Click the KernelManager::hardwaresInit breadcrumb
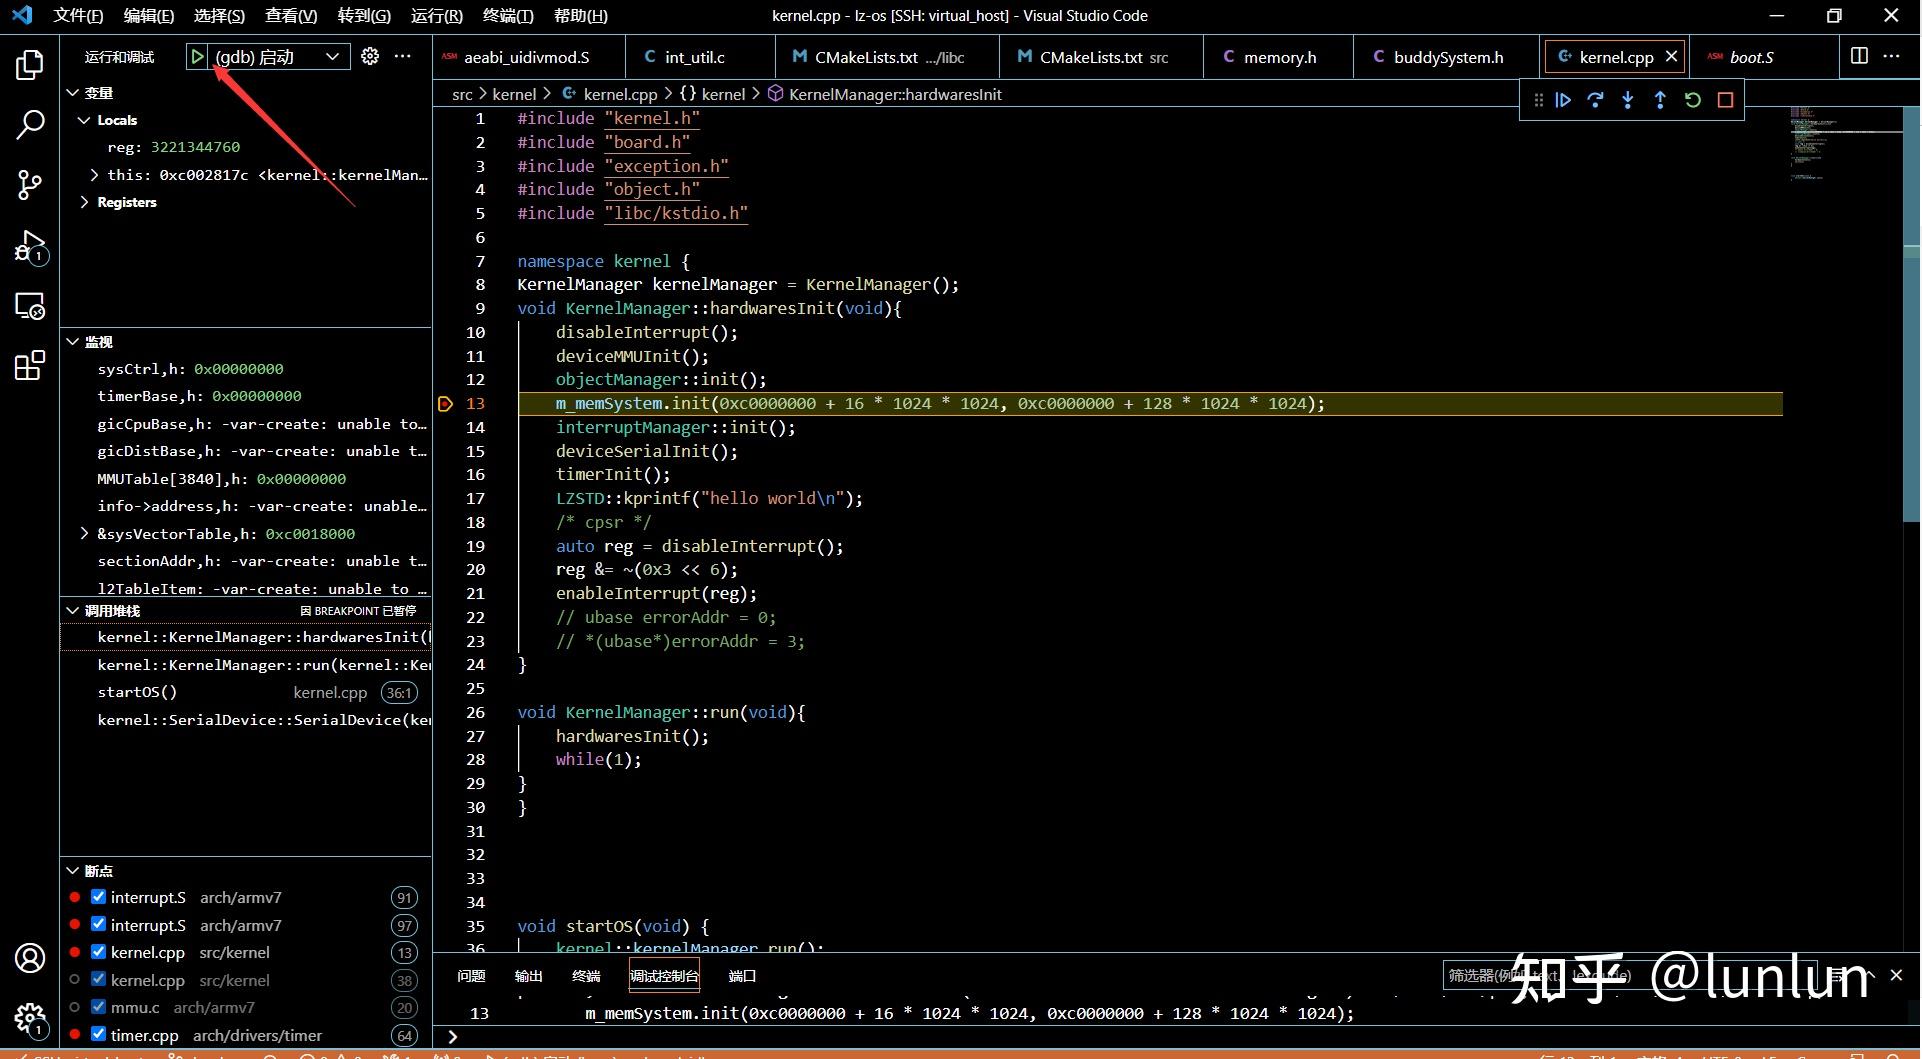This screenshot has height=1059, width=1922. point(884,94)
